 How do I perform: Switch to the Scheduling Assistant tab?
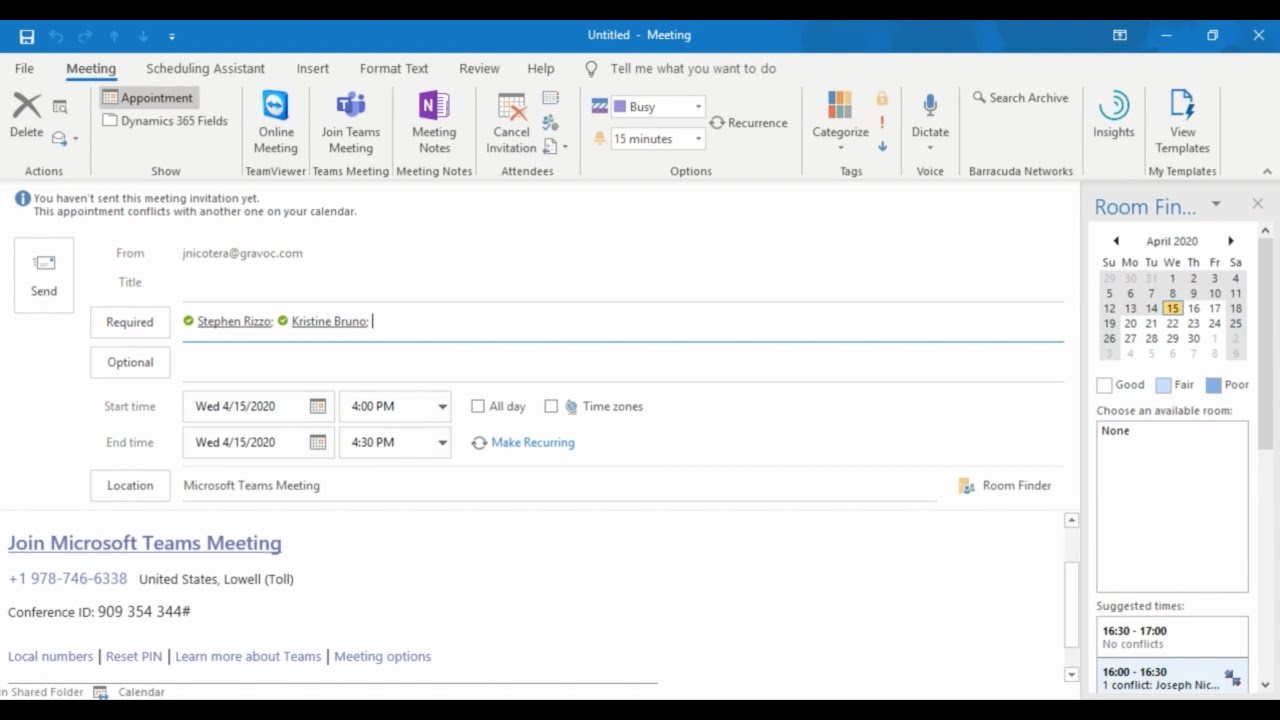tap(205, 68)
